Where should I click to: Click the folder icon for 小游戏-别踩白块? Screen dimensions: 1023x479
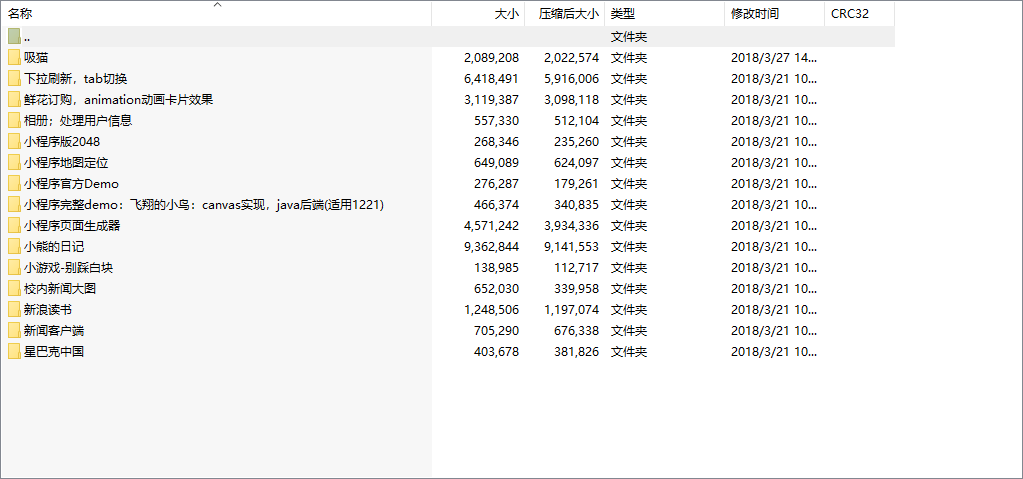click(x=14, y=268)
